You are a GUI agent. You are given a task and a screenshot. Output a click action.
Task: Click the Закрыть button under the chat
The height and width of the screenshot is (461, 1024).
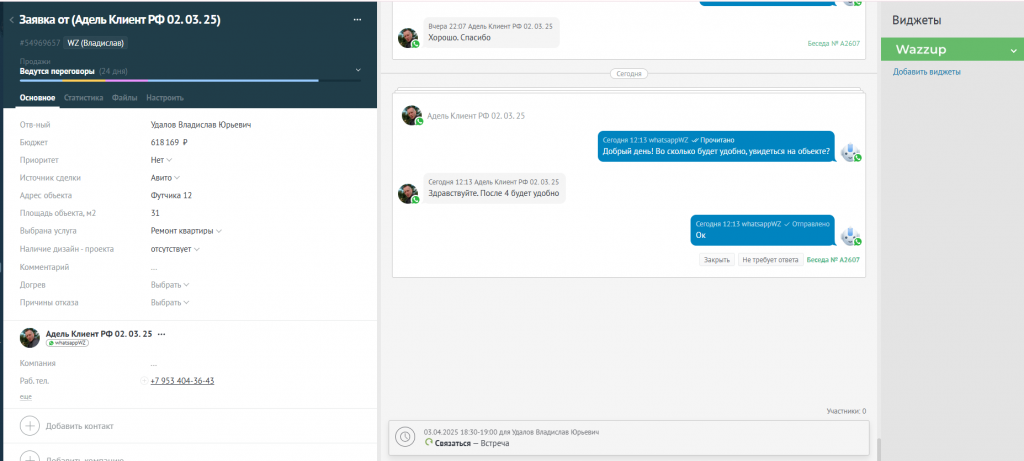(716, 259)
